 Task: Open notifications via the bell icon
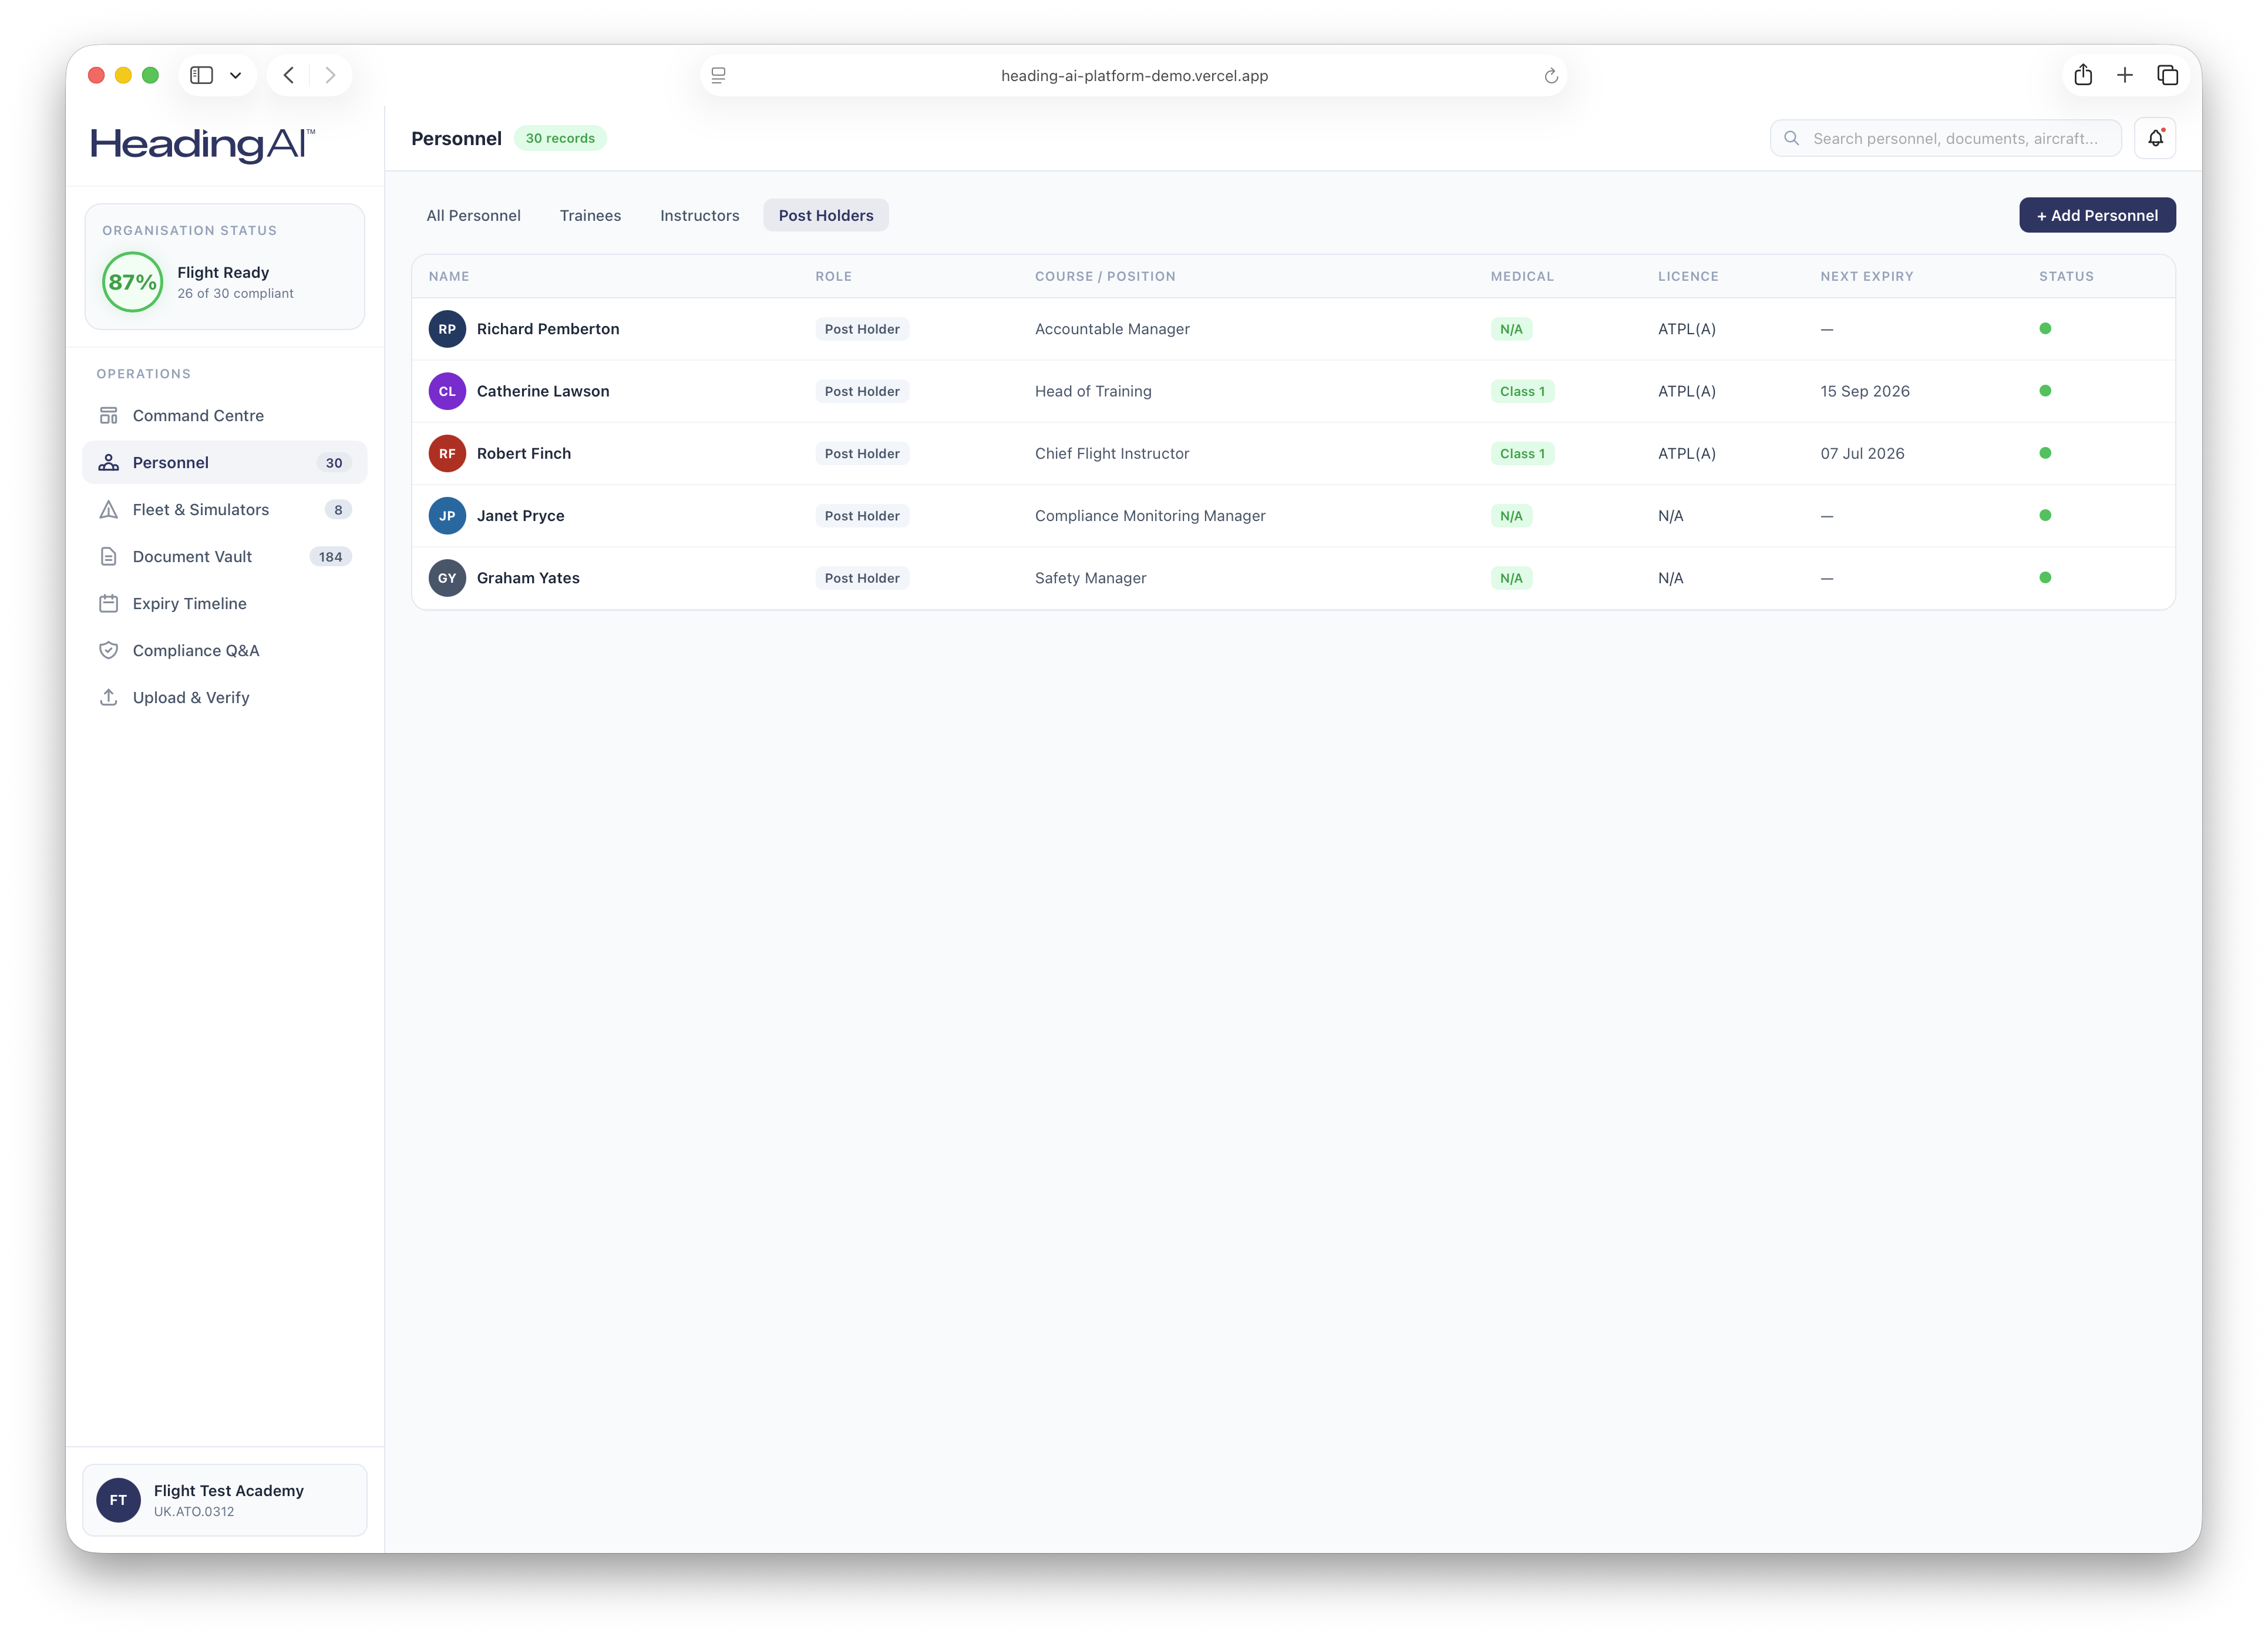pos(2156,138)
